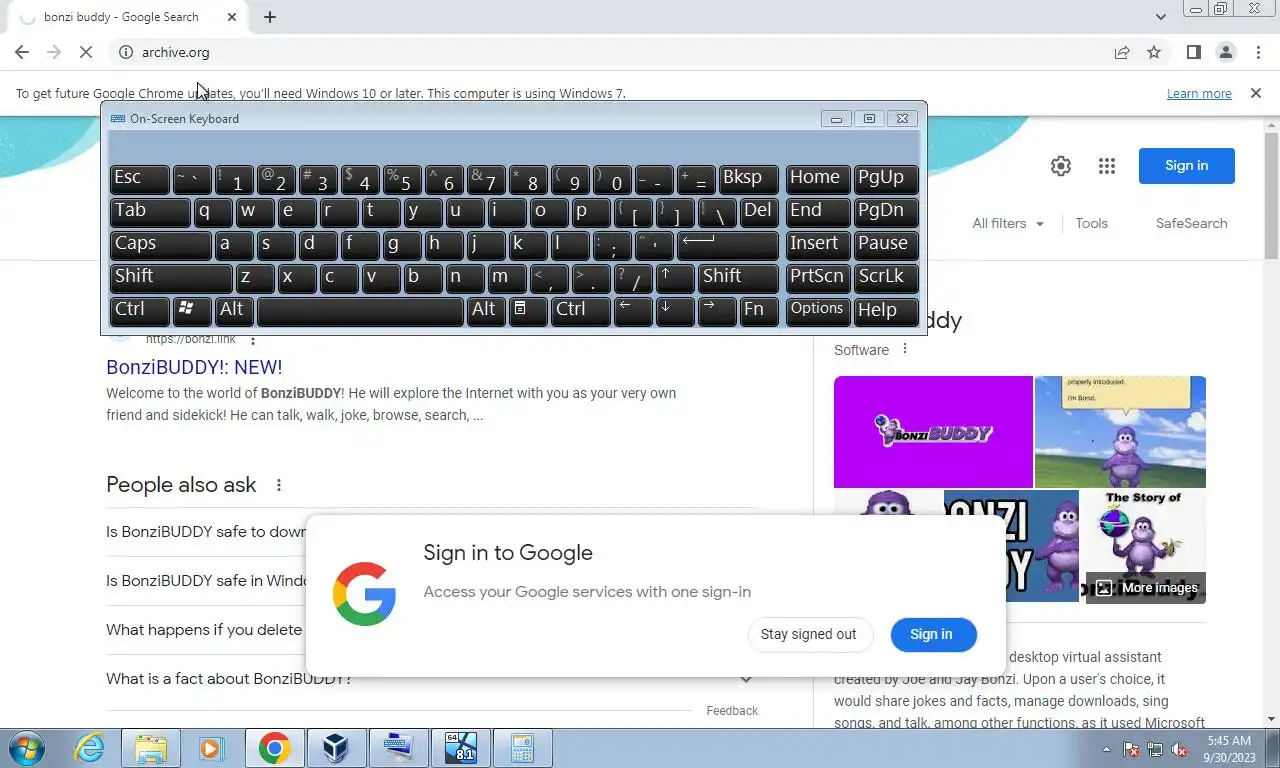Bookmark this page with star icon
Viewport: 1280px width, 768px height.
pos(1154,52)
